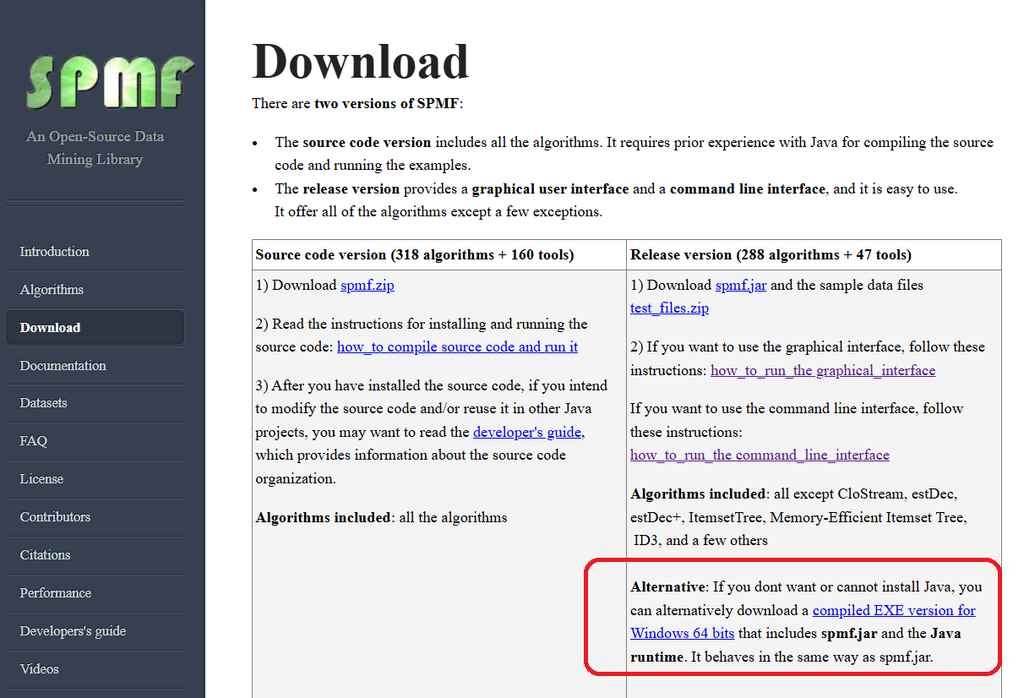The width and height of the screenshot is (1024, 698).
Task: Open graphical interface instructions link
Action: (823, 370)
